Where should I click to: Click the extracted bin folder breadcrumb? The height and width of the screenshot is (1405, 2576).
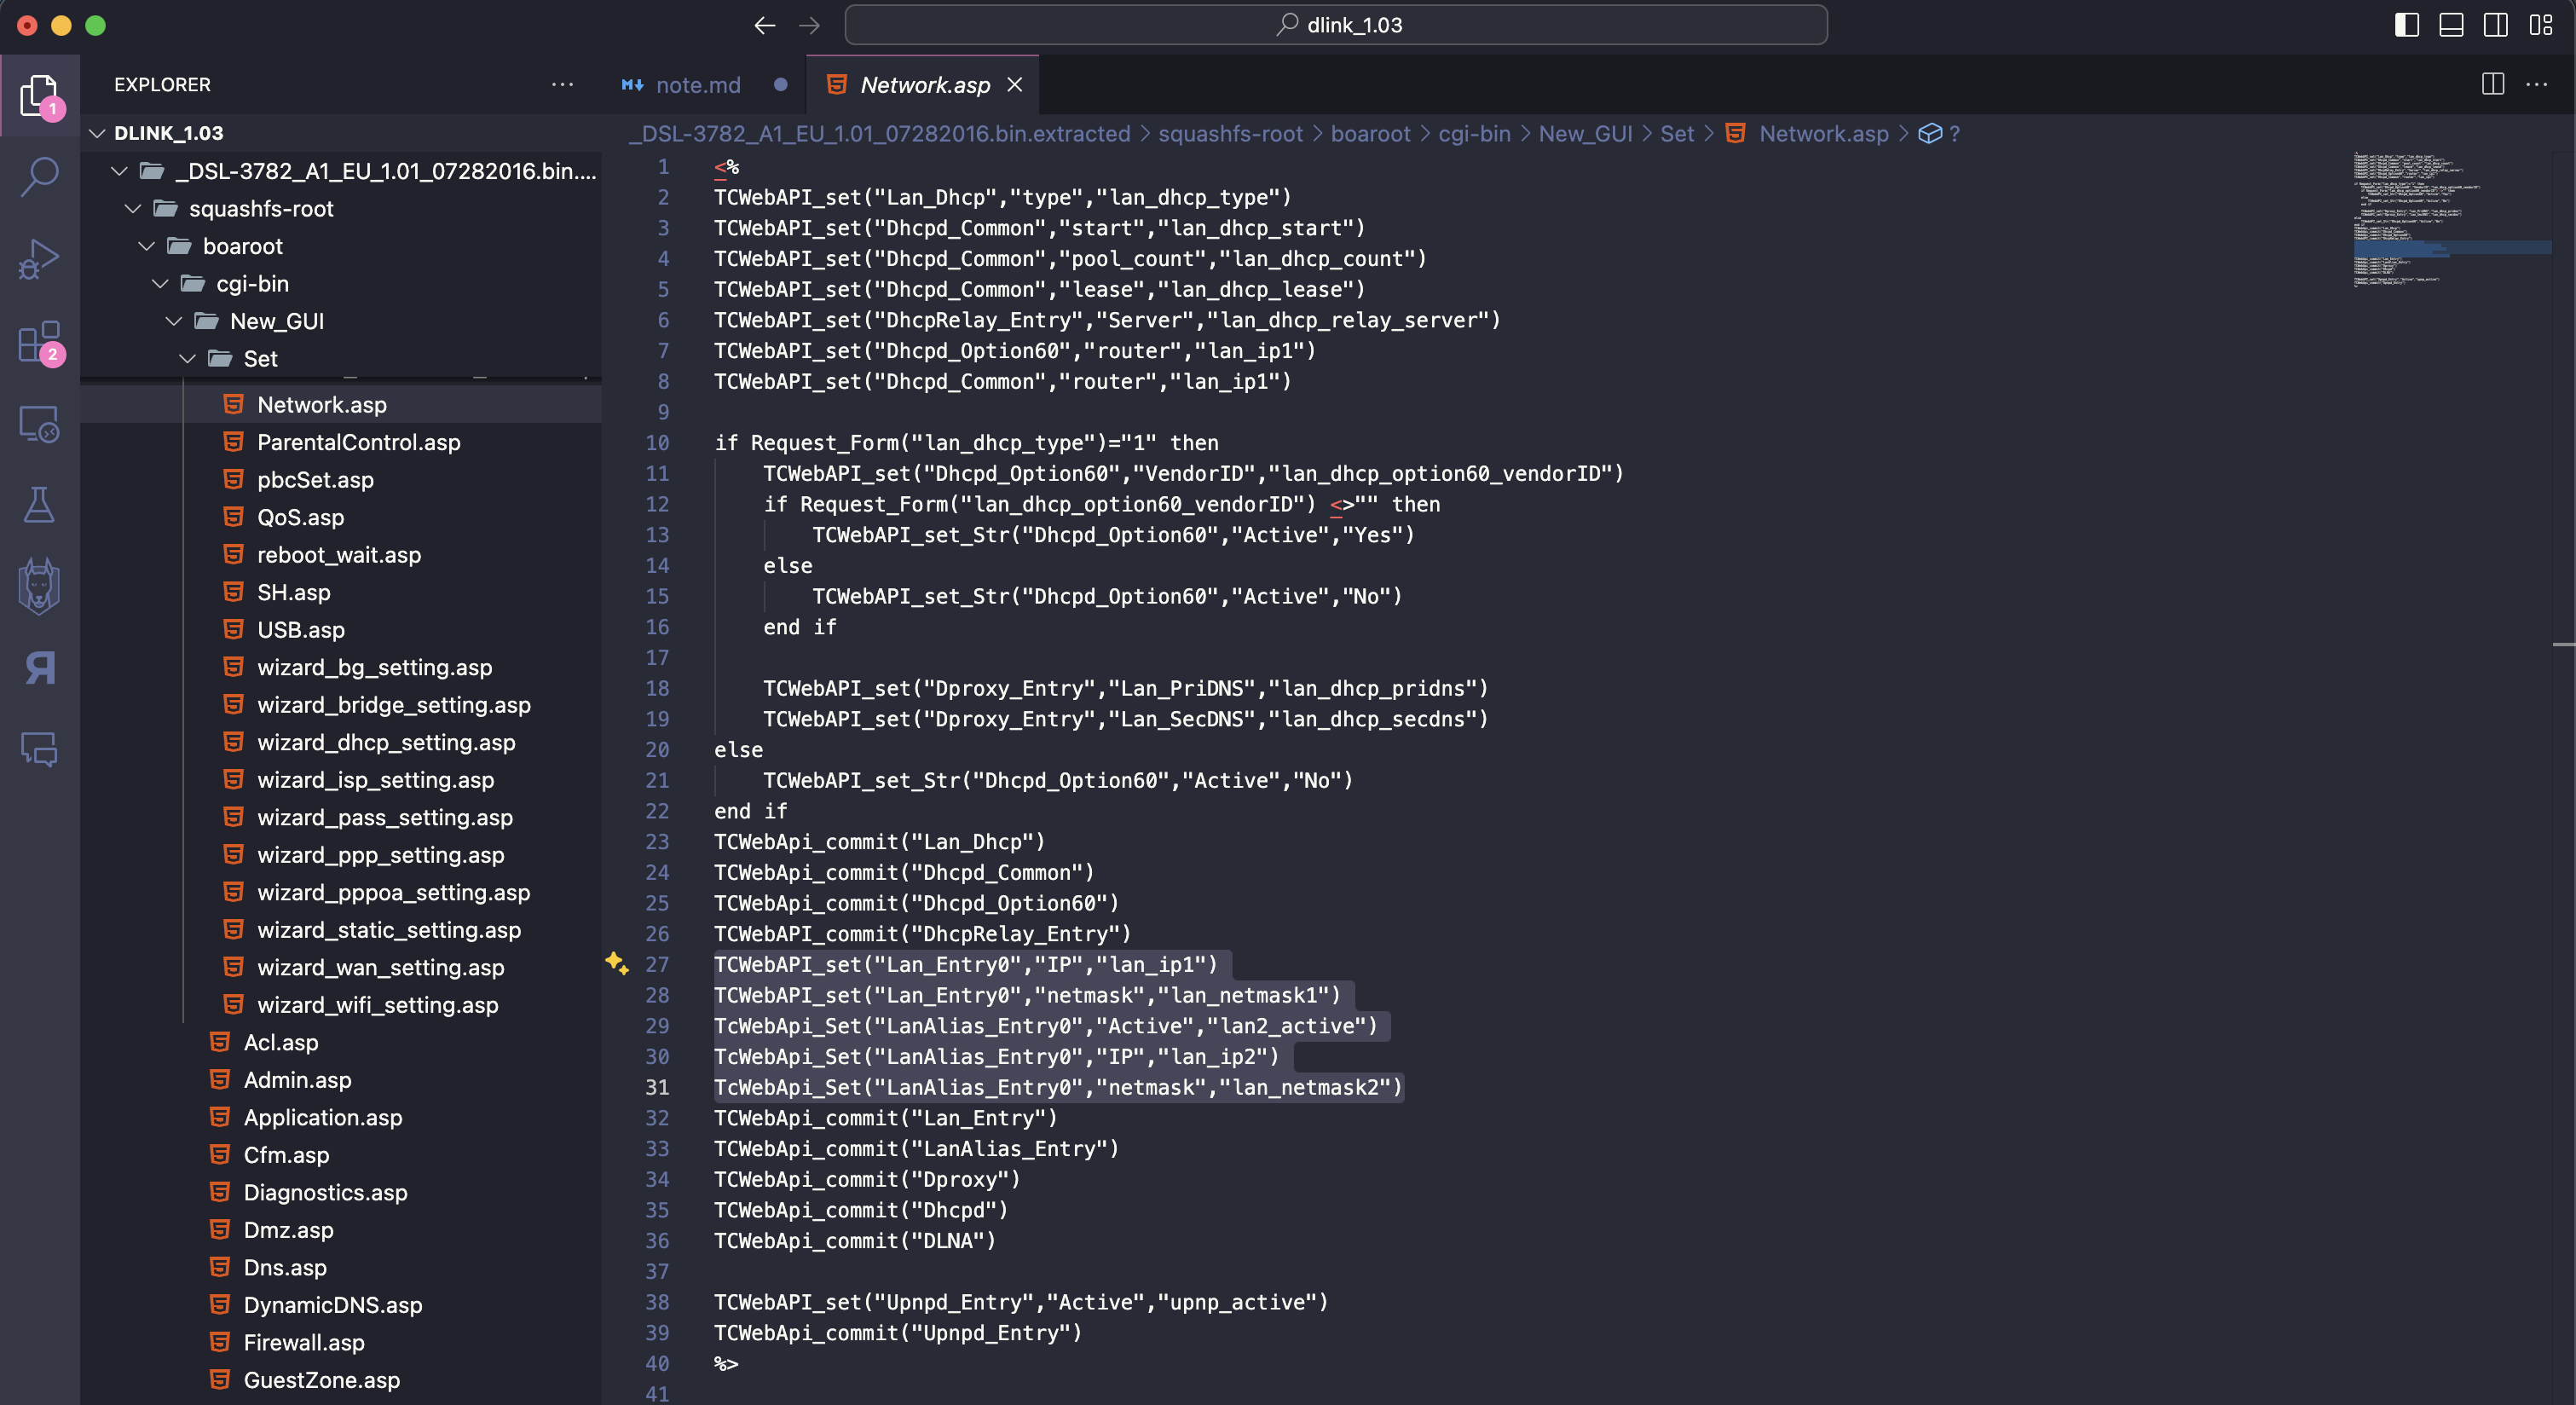(x=880, y=134)
